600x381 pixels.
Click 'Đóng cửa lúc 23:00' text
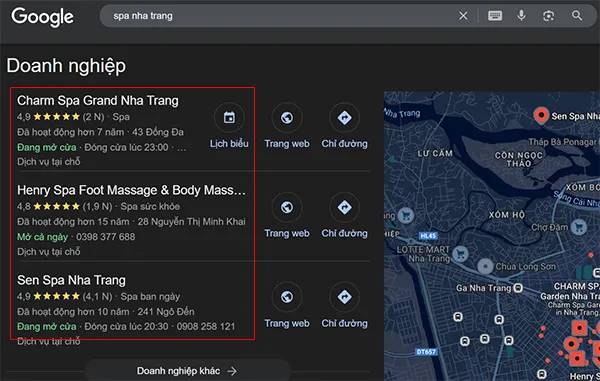coord(126,147)
